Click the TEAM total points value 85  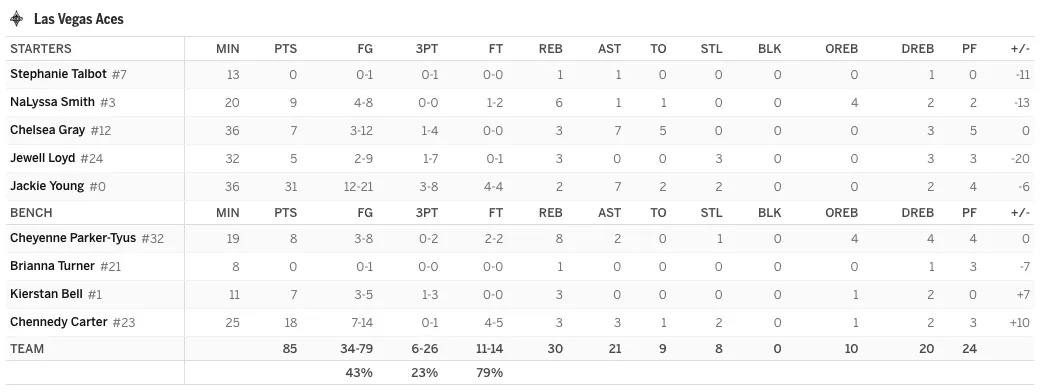290,348
